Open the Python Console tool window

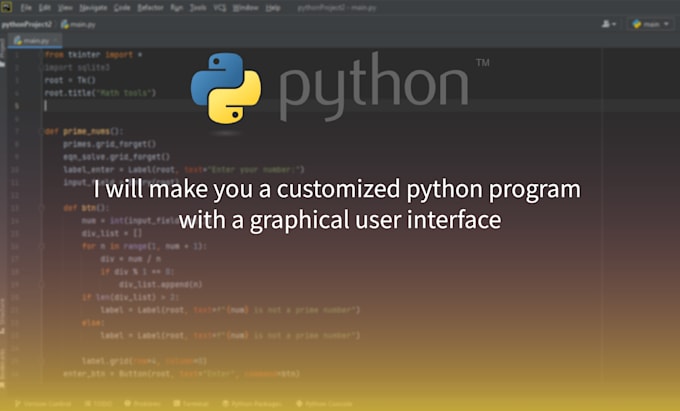coord(324,404)
